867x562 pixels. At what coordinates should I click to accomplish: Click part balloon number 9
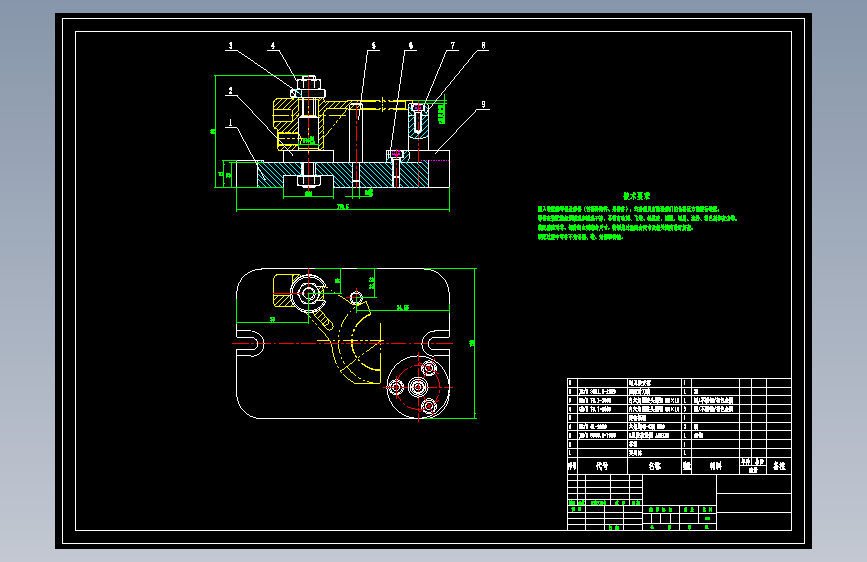(x=483, y=105)
